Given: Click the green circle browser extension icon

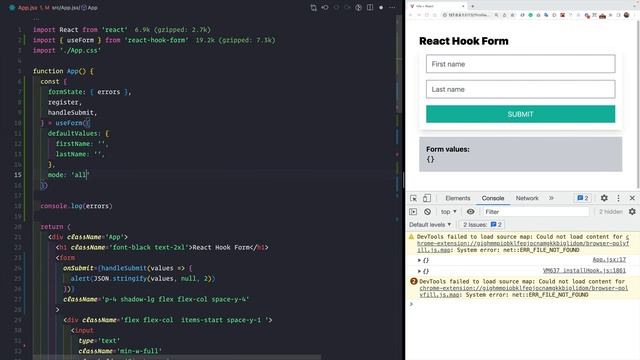Looking at the screenshot, I should (x=531, y=15).
